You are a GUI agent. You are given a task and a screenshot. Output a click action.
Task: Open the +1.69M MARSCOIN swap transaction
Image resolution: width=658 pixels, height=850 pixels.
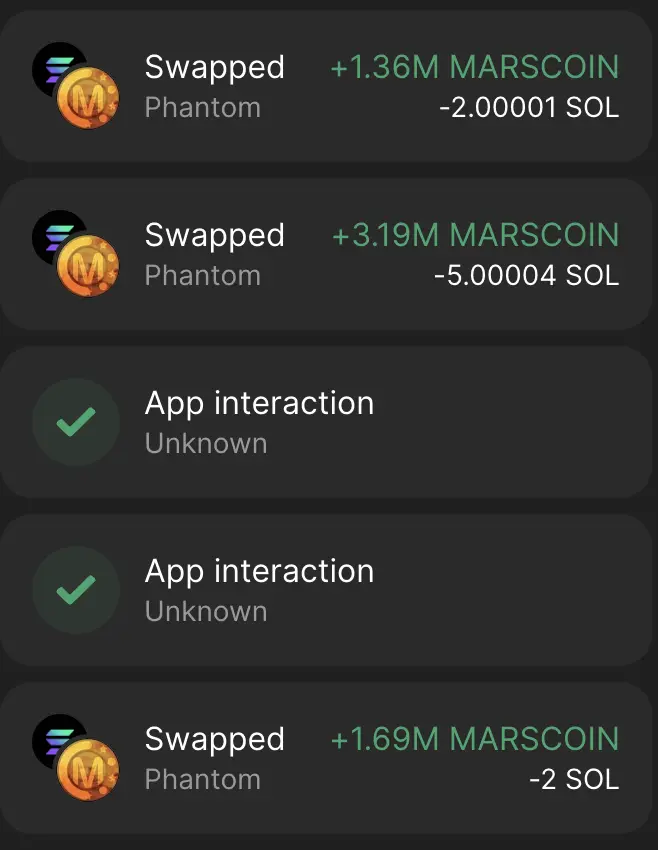(326, 758)
